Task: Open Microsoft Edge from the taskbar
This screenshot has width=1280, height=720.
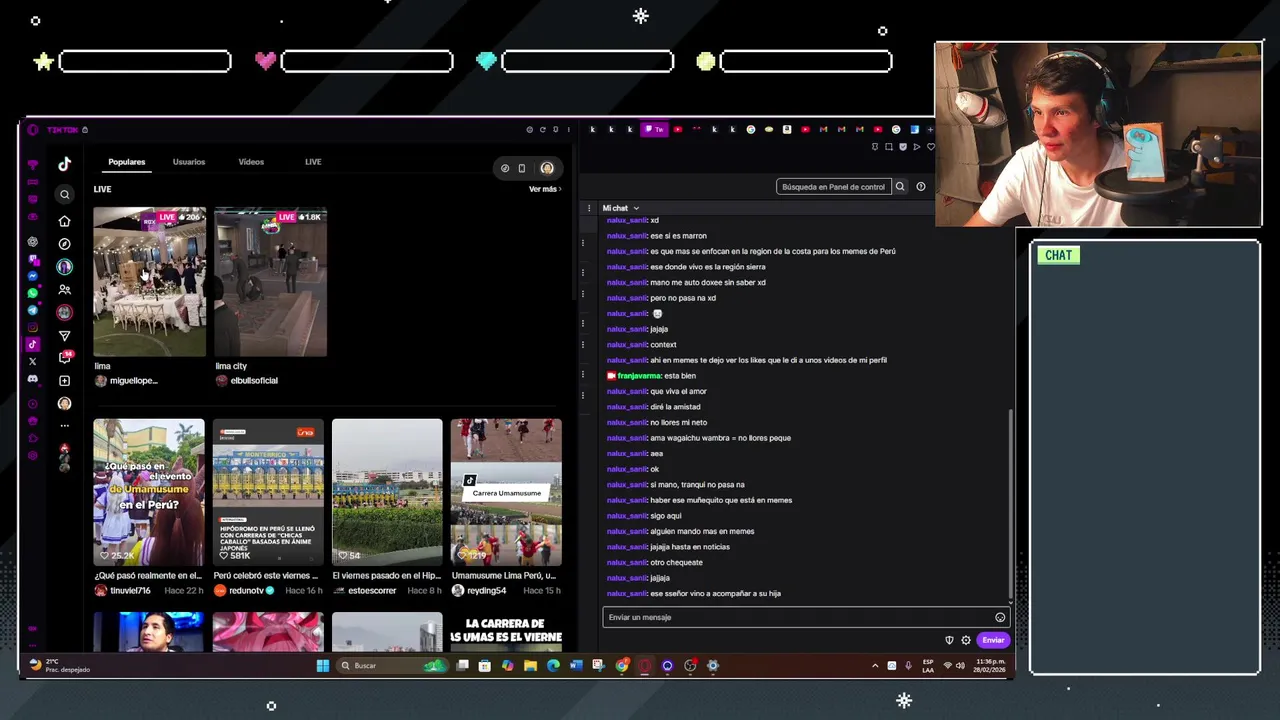Action: tap(553, 666)
